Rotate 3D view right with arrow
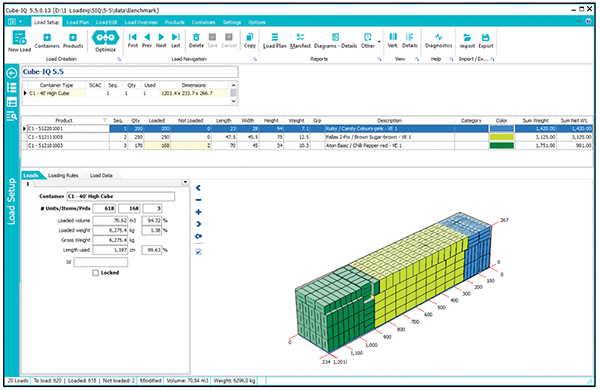 [198, 224]
